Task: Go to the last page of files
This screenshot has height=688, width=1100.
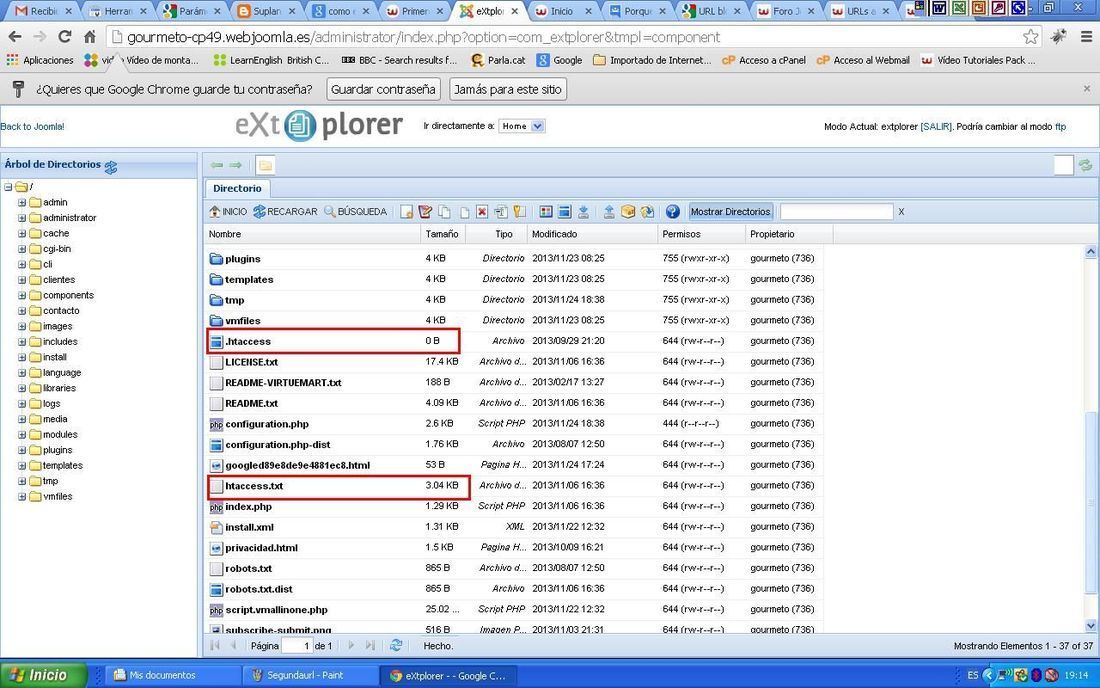Action: click(x=370, y=645)
